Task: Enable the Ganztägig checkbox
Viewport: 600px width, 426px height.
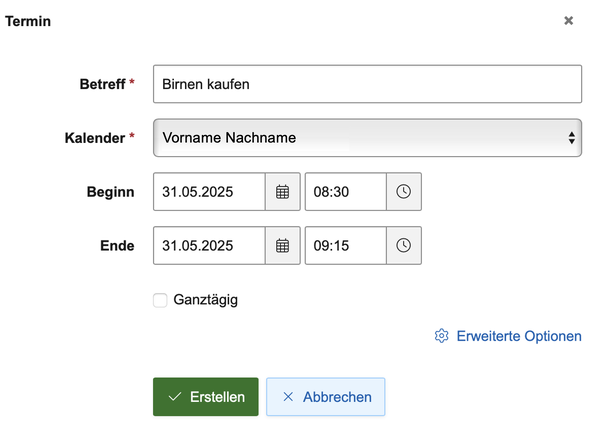Action: [x=160, y=300]
